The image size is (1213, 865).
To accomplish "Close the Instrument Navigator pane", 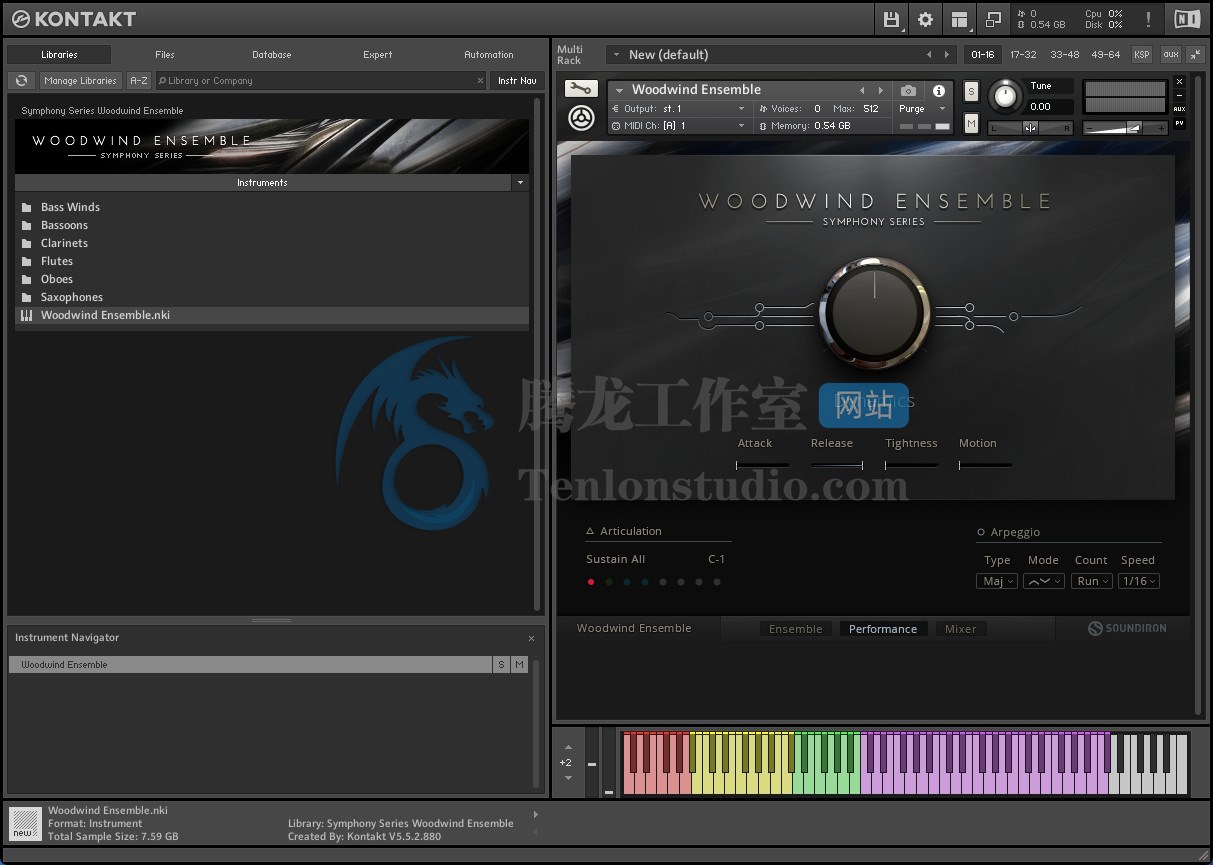I will (531, 638).
